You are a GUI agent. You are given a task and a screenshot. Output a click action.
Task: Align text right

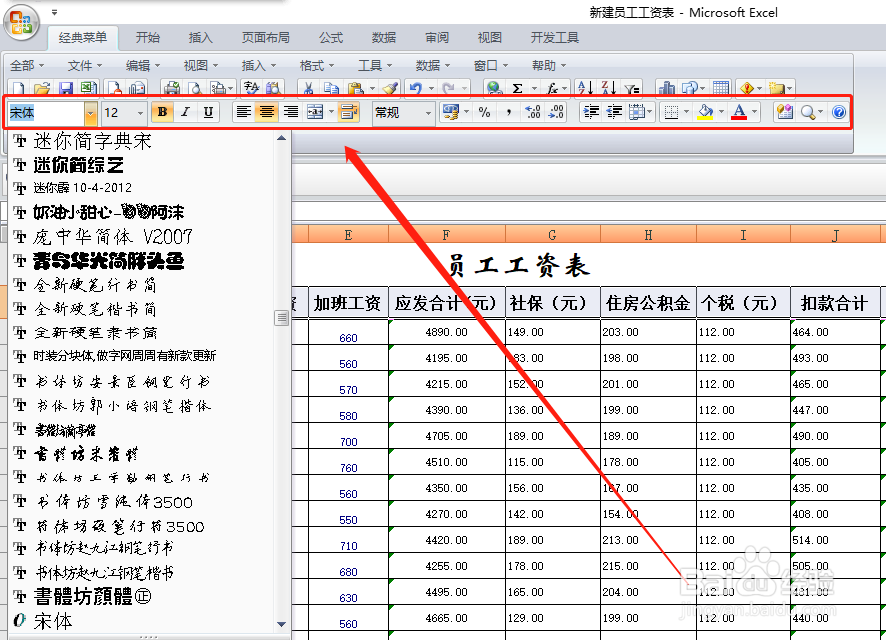pos(290,112)
